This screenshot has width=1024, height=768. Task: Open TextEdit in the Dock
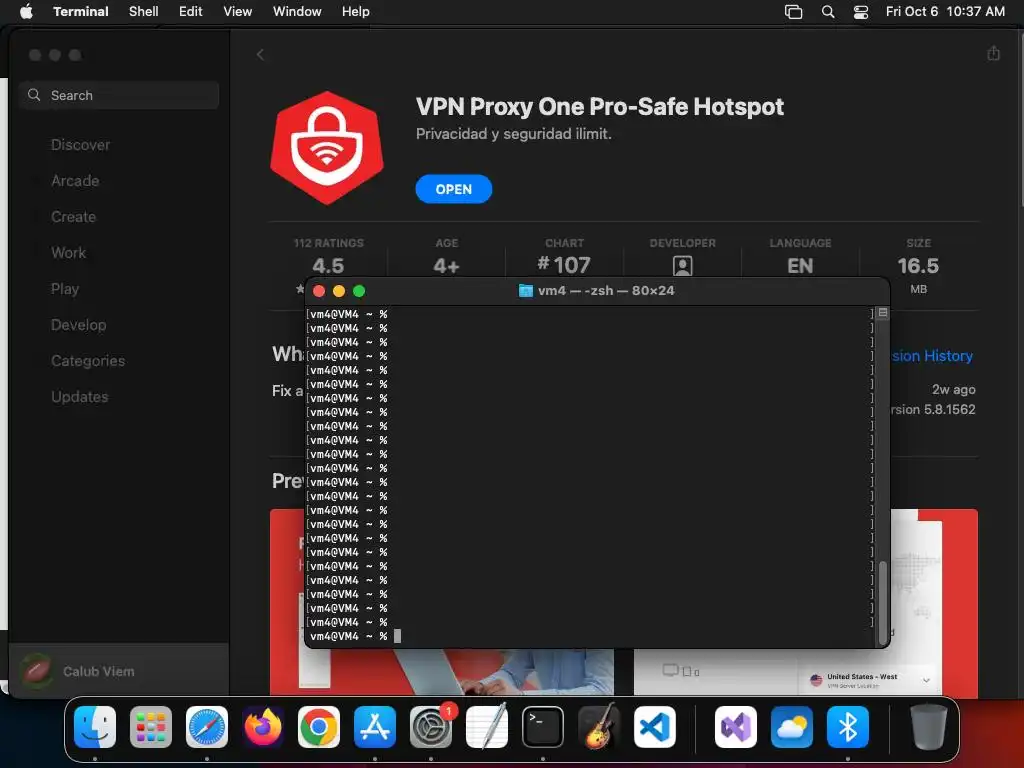487,727
